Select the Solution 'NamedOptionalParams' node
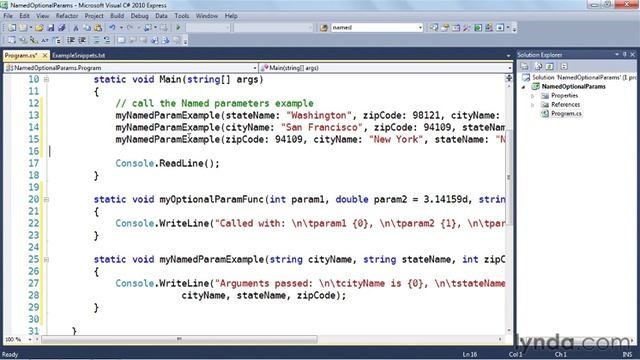This screenshot has width=640, height=360. tap(583, 78)
